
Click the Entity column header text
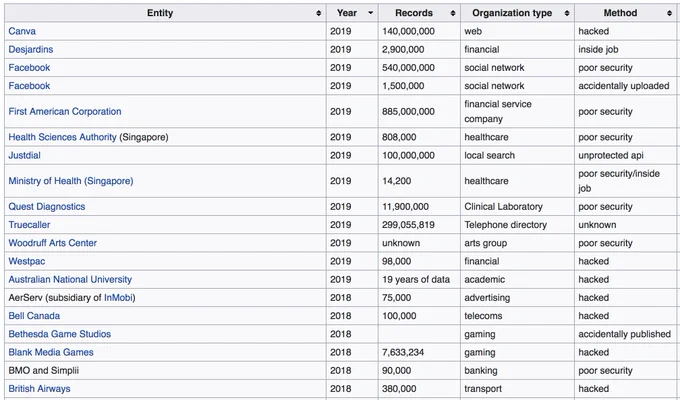[160, 13]
